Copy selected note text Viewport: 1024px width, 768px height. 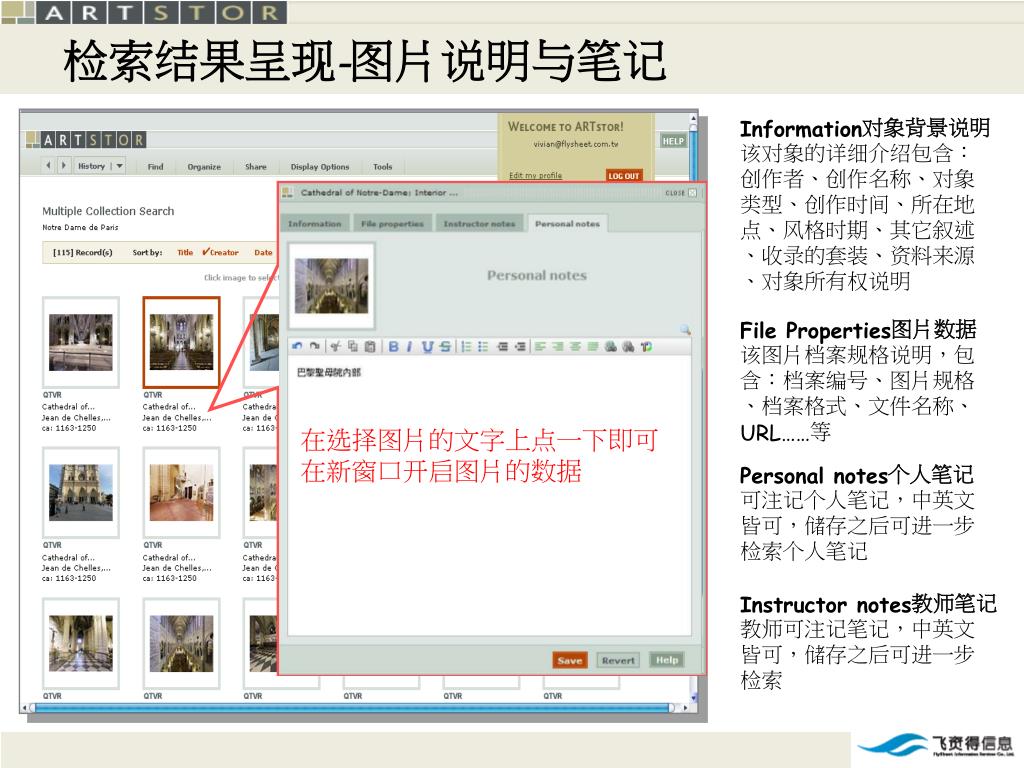[353, 346]
